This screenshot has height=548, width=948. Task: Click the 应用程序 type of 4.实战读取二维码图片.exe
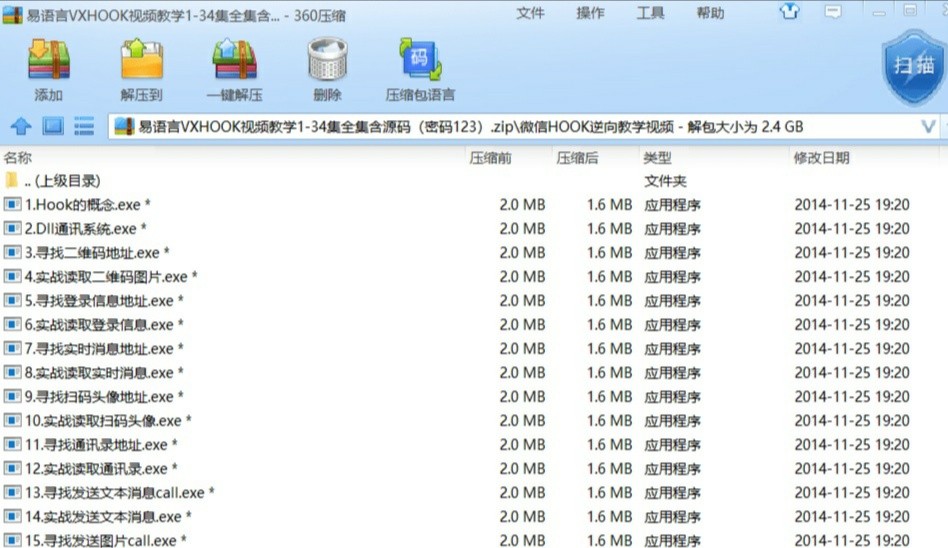tap(672, 277)
